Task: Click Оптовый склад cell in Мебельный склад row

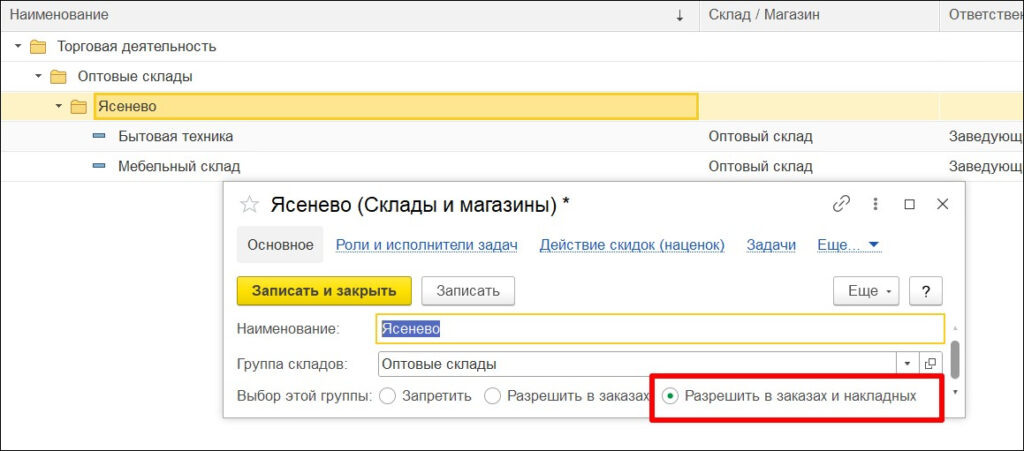Action: pyautogui.click(x=819, y=166)
